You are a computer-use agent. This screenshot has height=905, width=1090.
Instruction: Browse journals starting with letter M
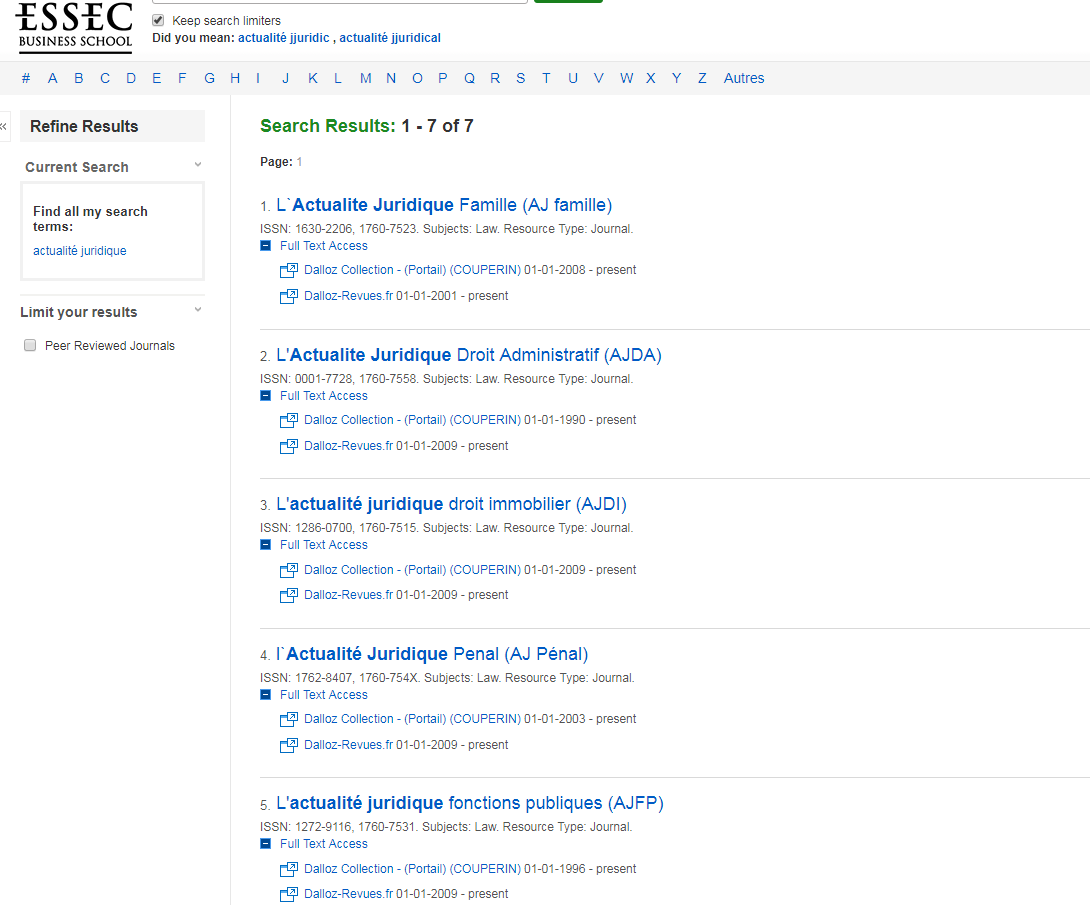coord(366,79)
